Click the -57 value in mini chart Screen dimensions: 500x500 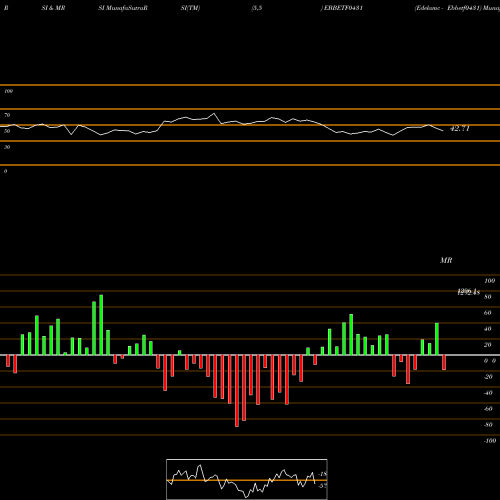(322, 486)
